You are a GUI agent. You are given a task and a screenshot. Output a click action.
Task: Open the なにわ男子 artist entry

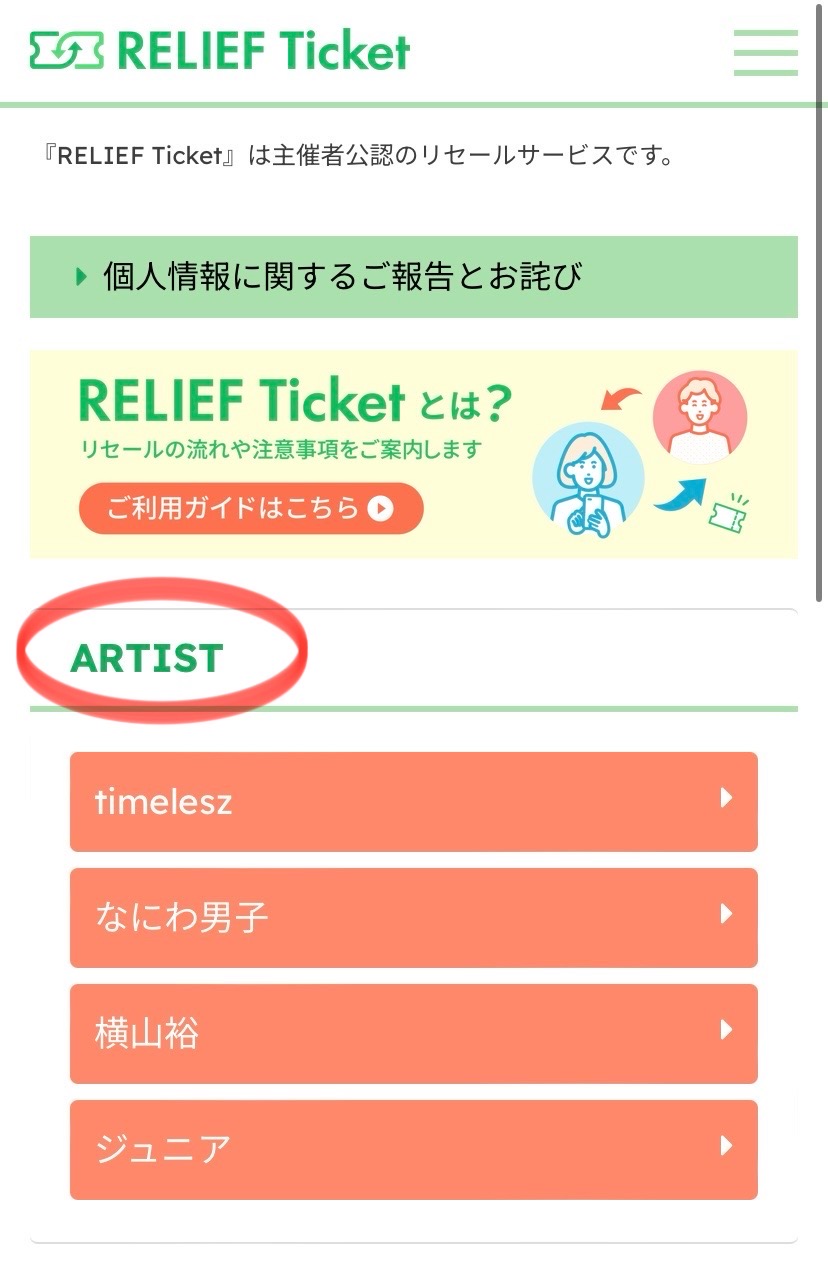(414, 918)
